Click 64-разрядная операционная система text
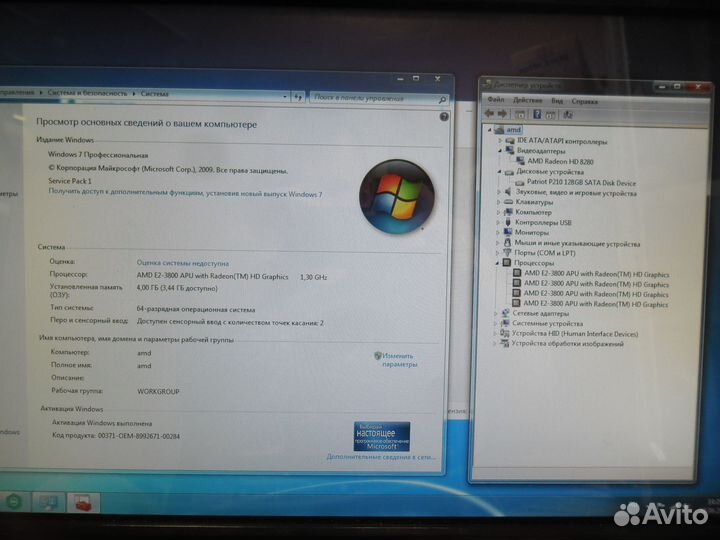This screenshot has height=540, width=720. [x=196, y=309]
